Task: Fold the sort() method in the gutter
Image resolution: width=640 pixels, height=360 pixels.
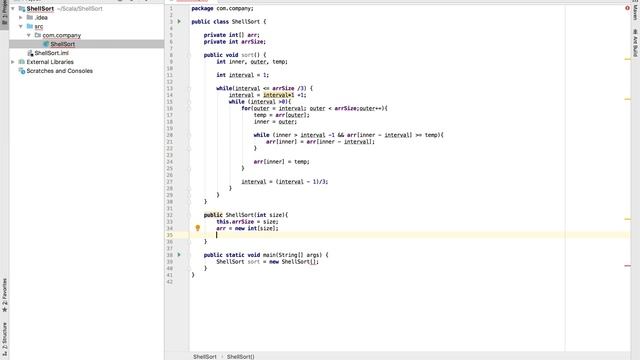Action: (189, 55)
